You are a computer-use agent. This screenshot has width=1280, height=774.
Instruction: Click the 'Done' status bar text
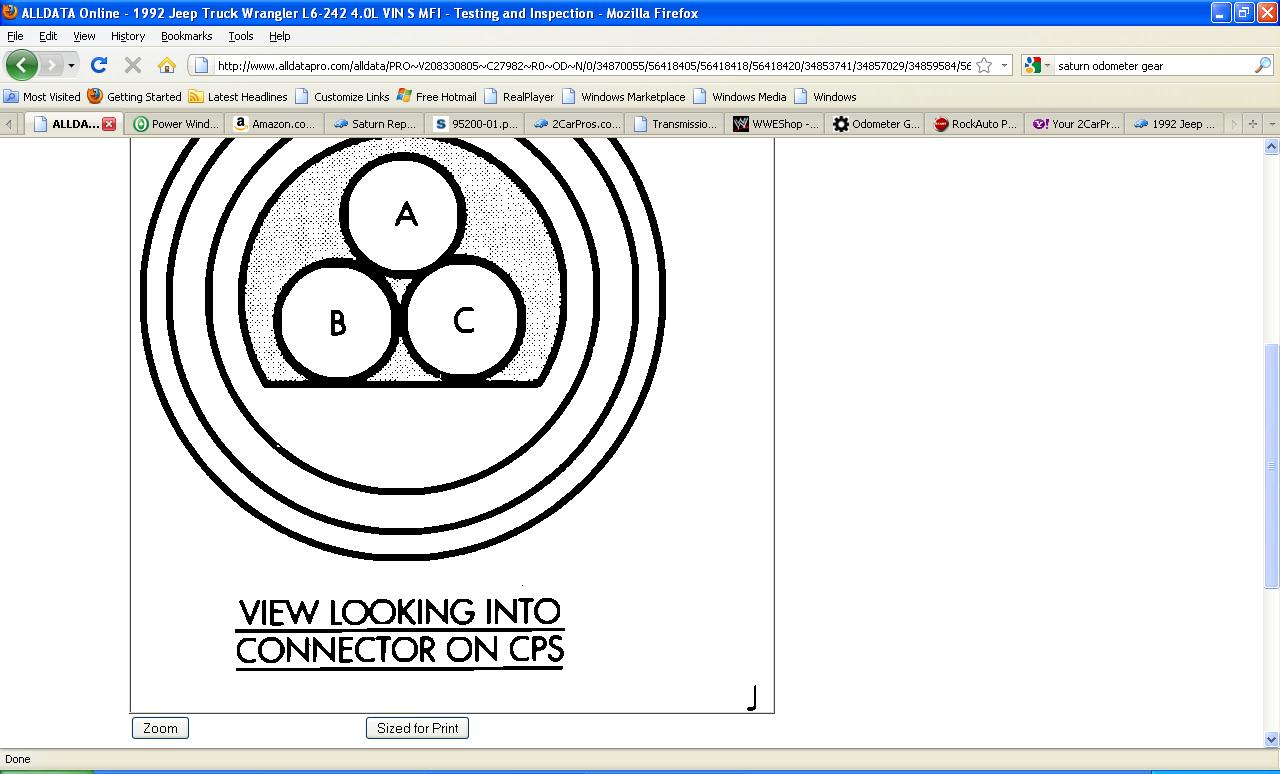18,759
